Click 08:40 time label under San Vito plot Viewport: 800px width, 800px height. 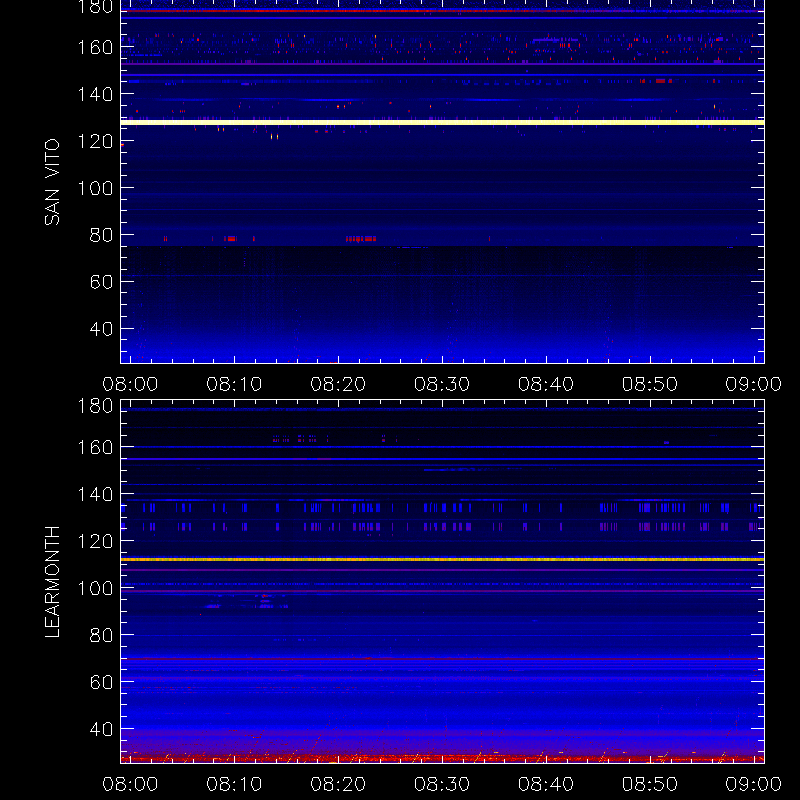click(546, 384)
